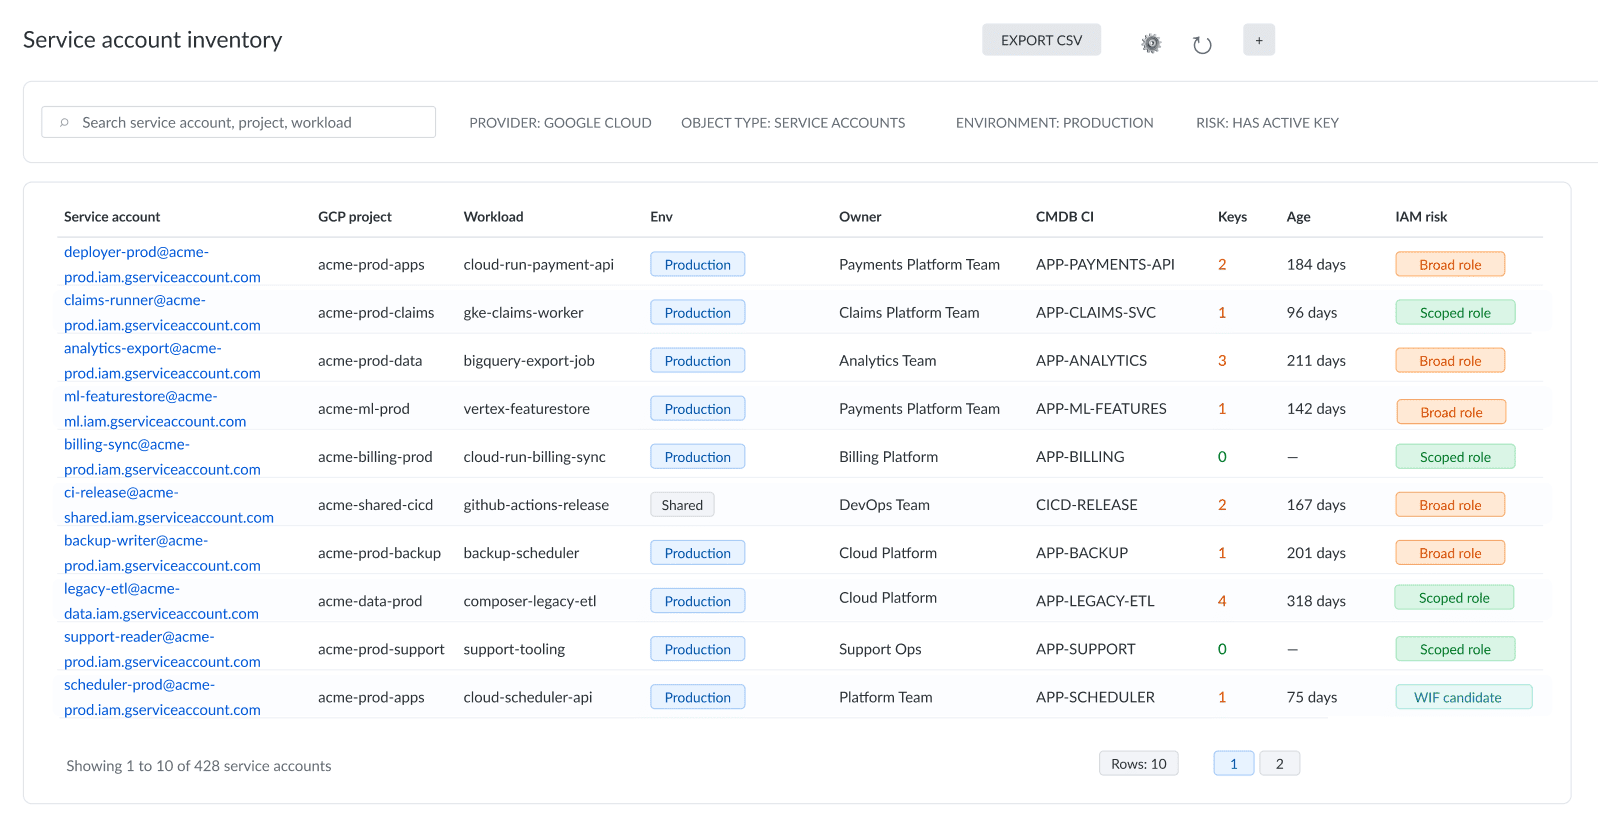Open the Provider: Google Cloud filter
The width and height of the screenshot is (1598, 826).
[560, 123]
